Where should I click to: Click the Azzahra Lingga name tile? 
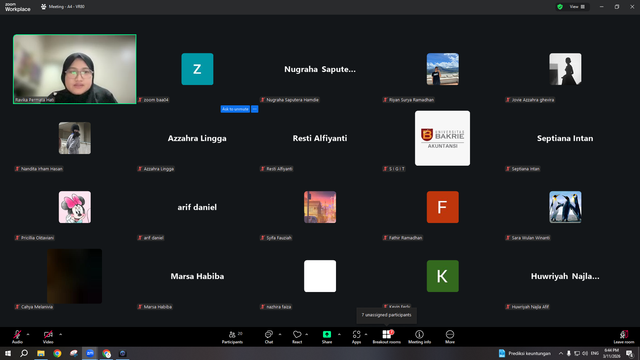197,138
